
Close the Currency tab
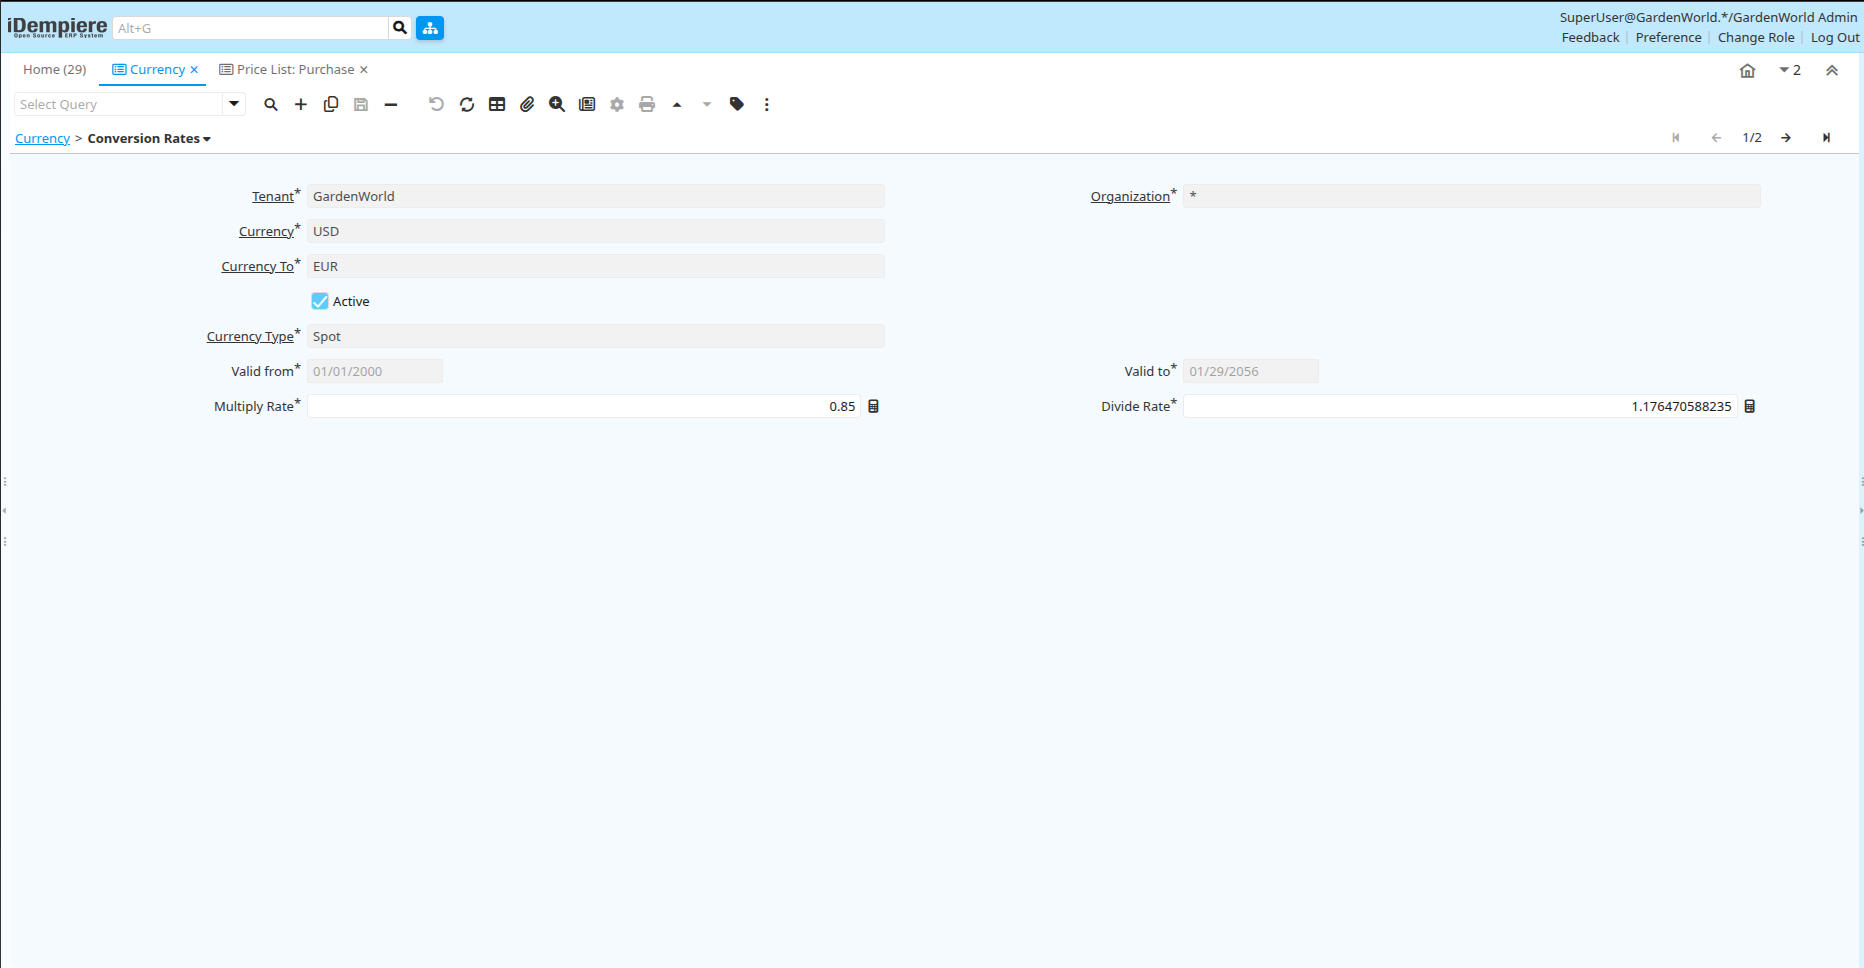194,69
